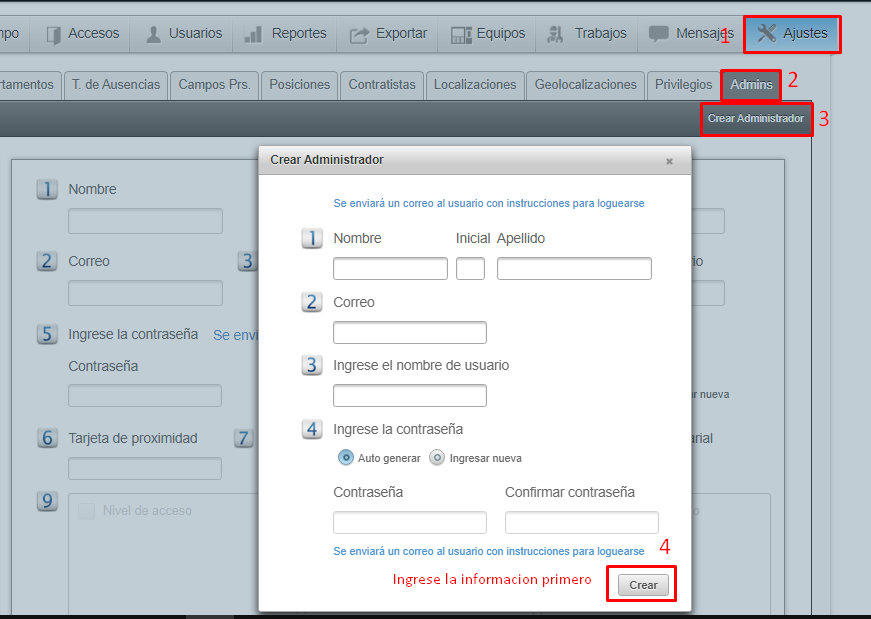Click the Confirmar contraseña input box
Viewport: 871px width, 619px height.
[581, 522]
